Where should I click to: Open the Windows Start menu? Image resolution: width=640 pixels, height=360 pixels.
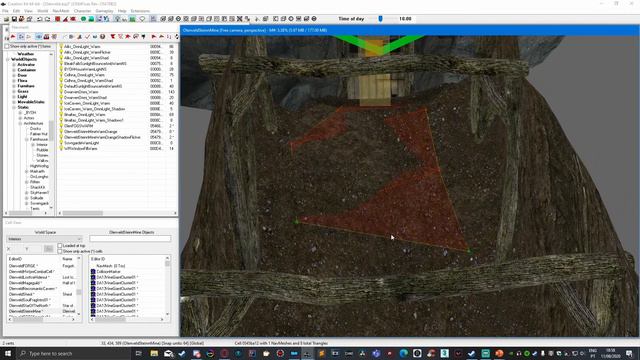(8, 353)
